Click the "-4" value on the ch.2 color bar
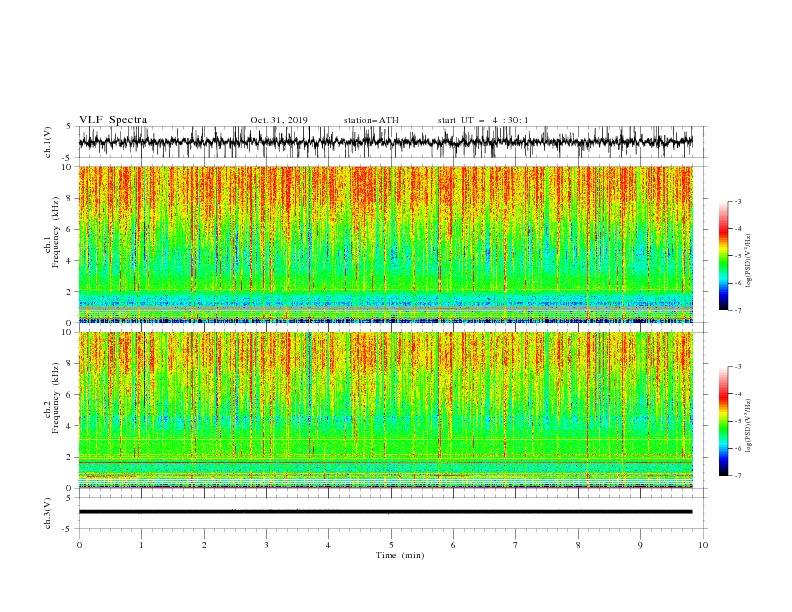This screenshot has width=792, height=612. (x=737, y=394)
